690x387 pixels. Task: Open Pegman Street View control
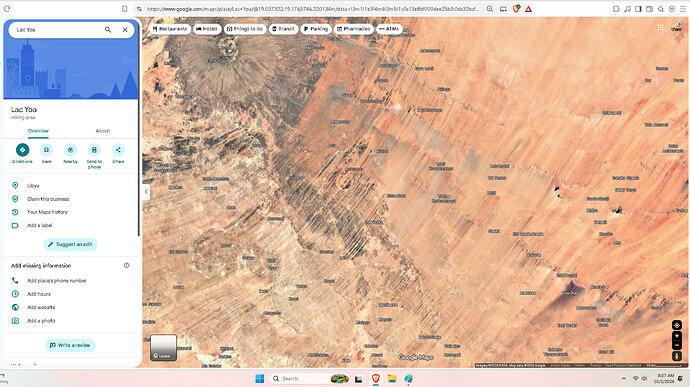[x=677, y=356]
